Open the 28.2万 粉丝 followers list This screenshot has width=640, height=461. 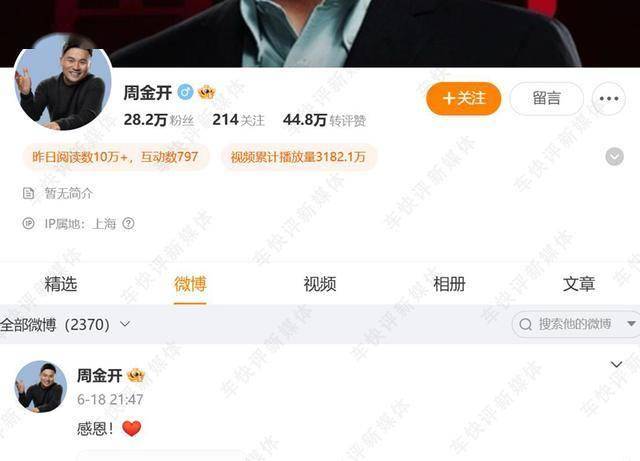coord(159,120)
